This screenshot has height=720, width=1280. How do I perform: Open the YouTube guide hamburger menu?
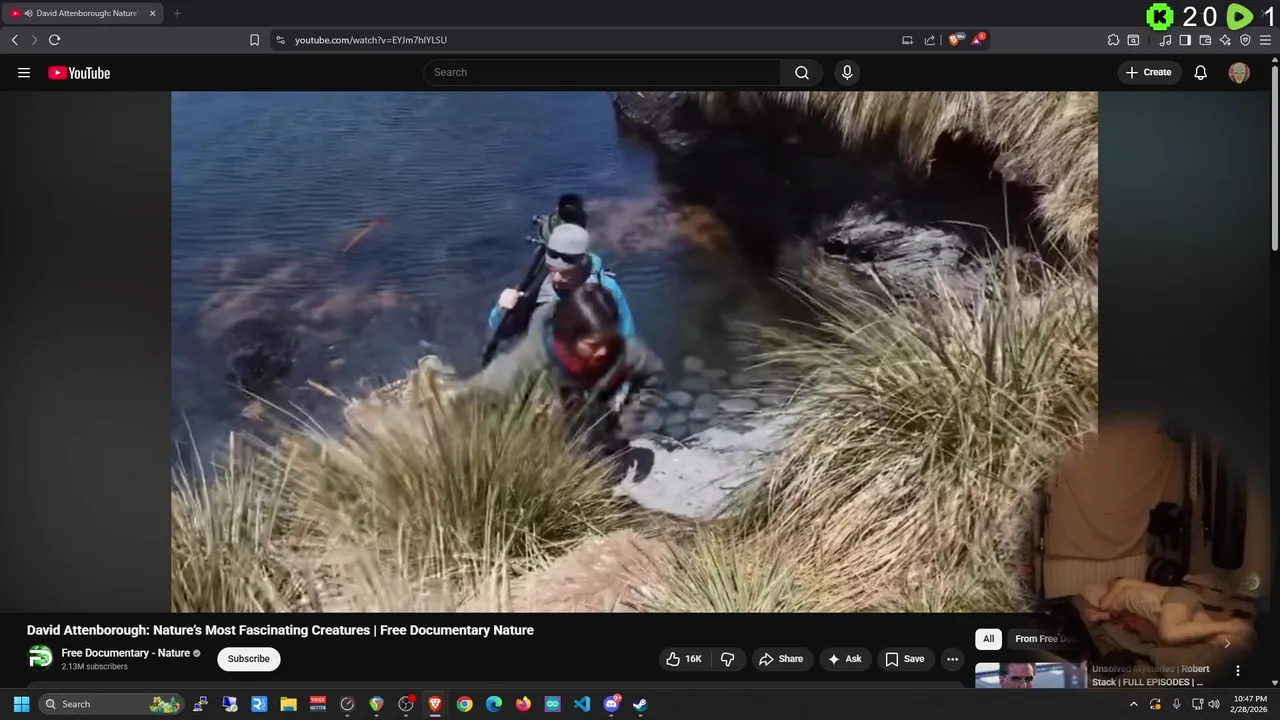pyautogui.click(x=24, y=72)
